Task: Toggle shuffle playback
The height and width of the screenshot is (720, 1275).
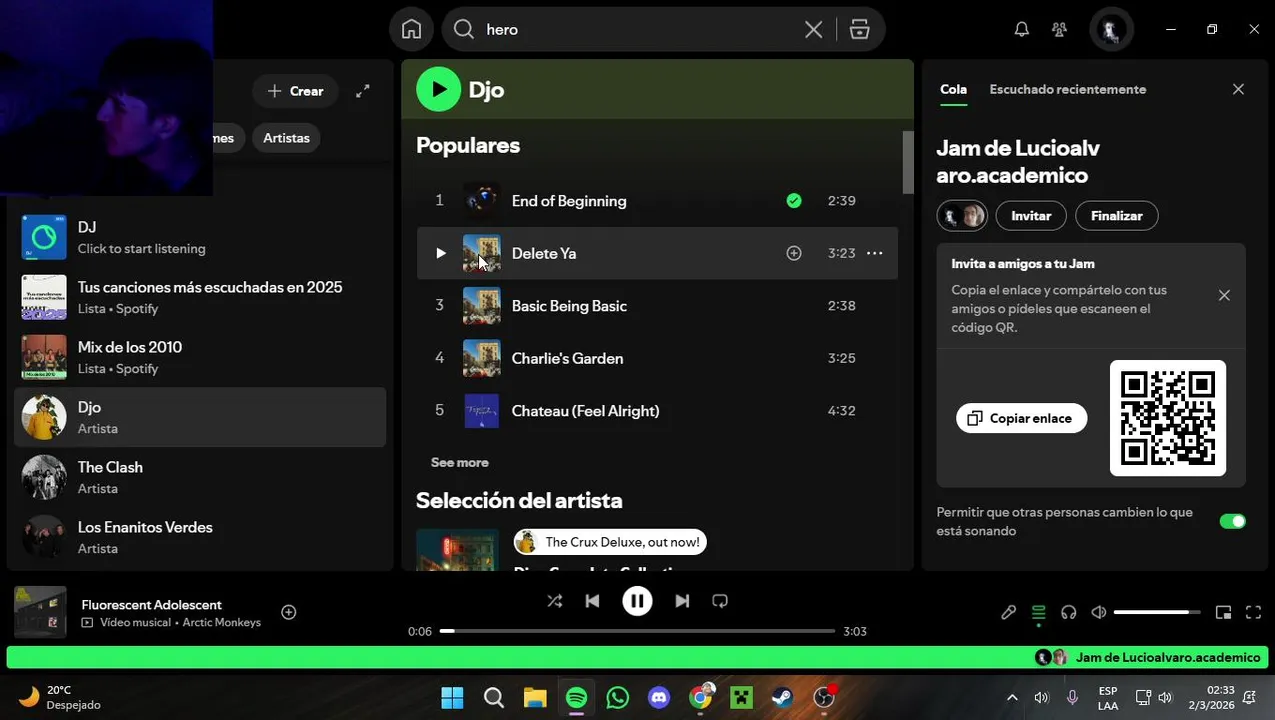Action: (x=555, y=601)
